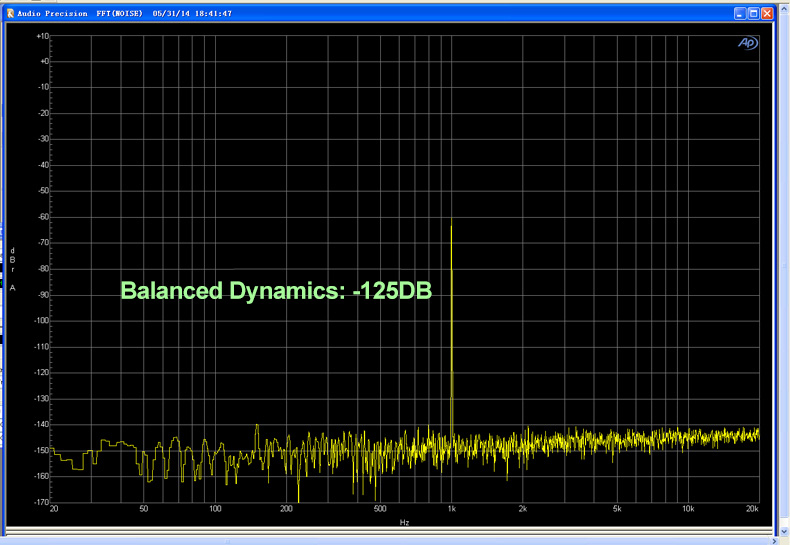
Task: Click the 500 label on frequency axis
Action: [x=380, y=510]
